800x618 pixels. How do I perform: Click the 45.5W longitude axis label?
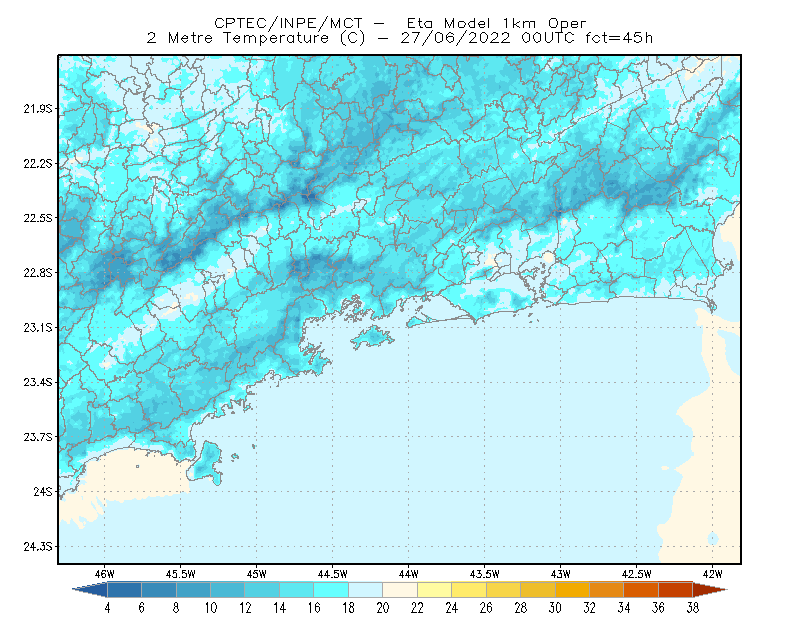180,574
